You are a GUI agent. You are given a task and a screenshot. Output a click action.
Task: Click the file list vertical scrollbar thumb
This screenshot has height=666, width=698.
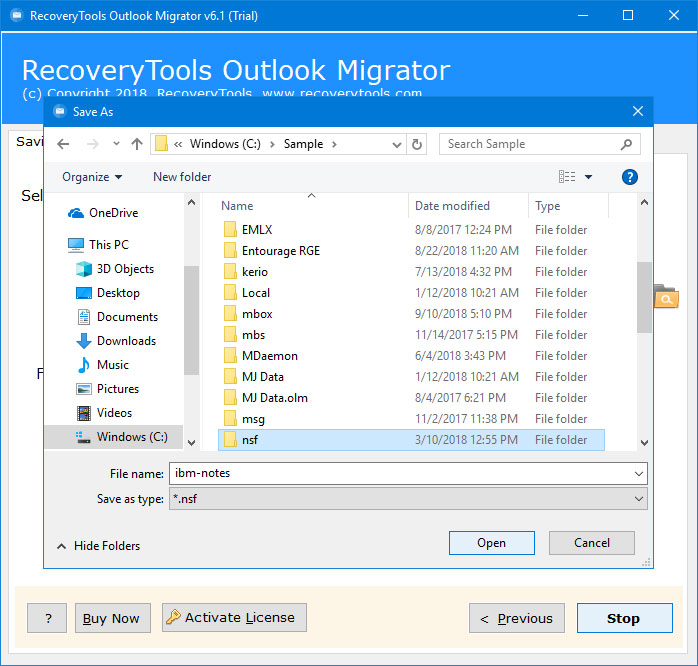pyautogui.click(x=644, y=297)
